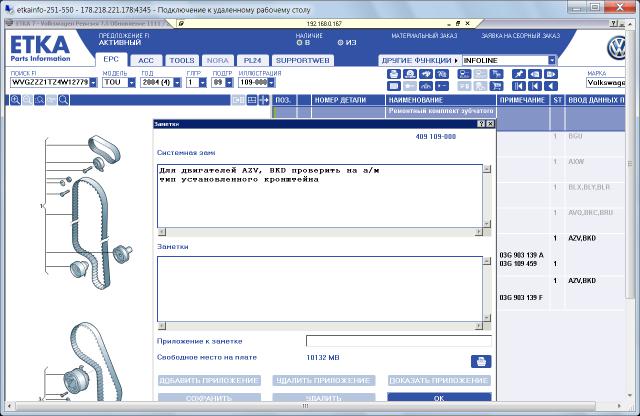
Task: Open the ИЛЛЮСТРАЦИЯ dropdown showing 109-000
Action: (x=271, y=82)
